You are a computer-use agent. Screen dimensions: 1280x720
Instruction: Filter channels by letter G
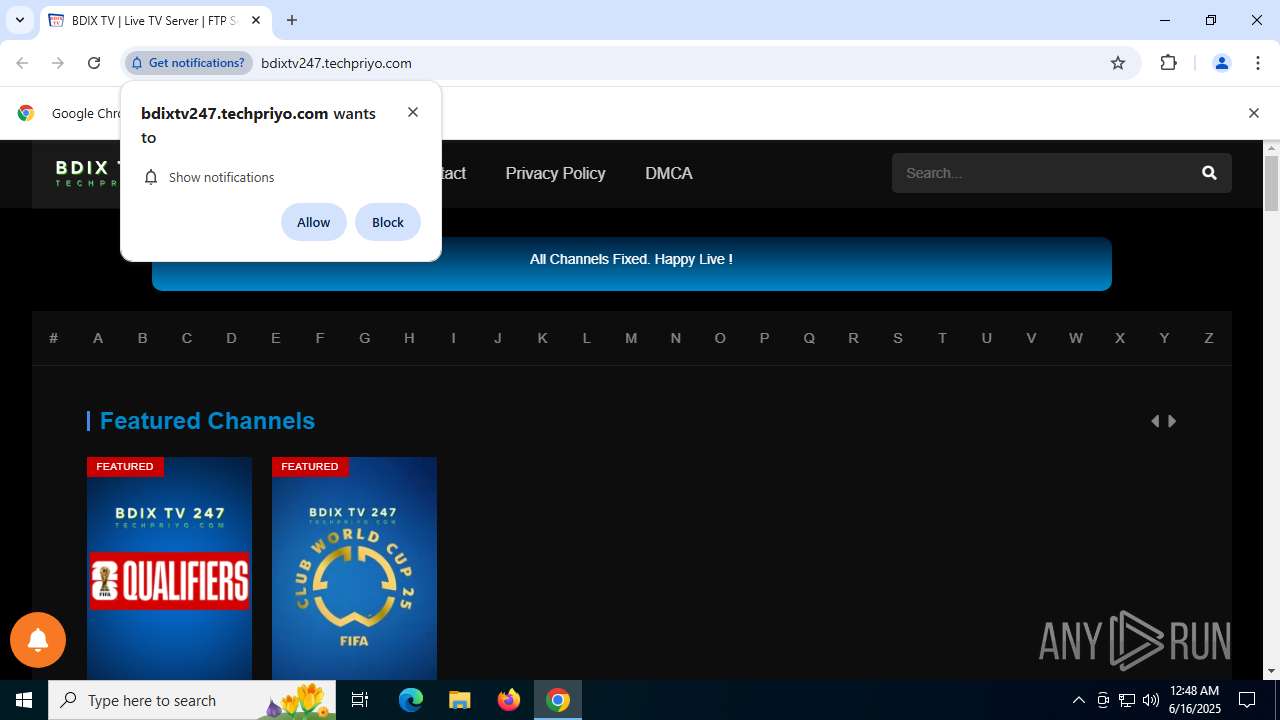(365, 338)
